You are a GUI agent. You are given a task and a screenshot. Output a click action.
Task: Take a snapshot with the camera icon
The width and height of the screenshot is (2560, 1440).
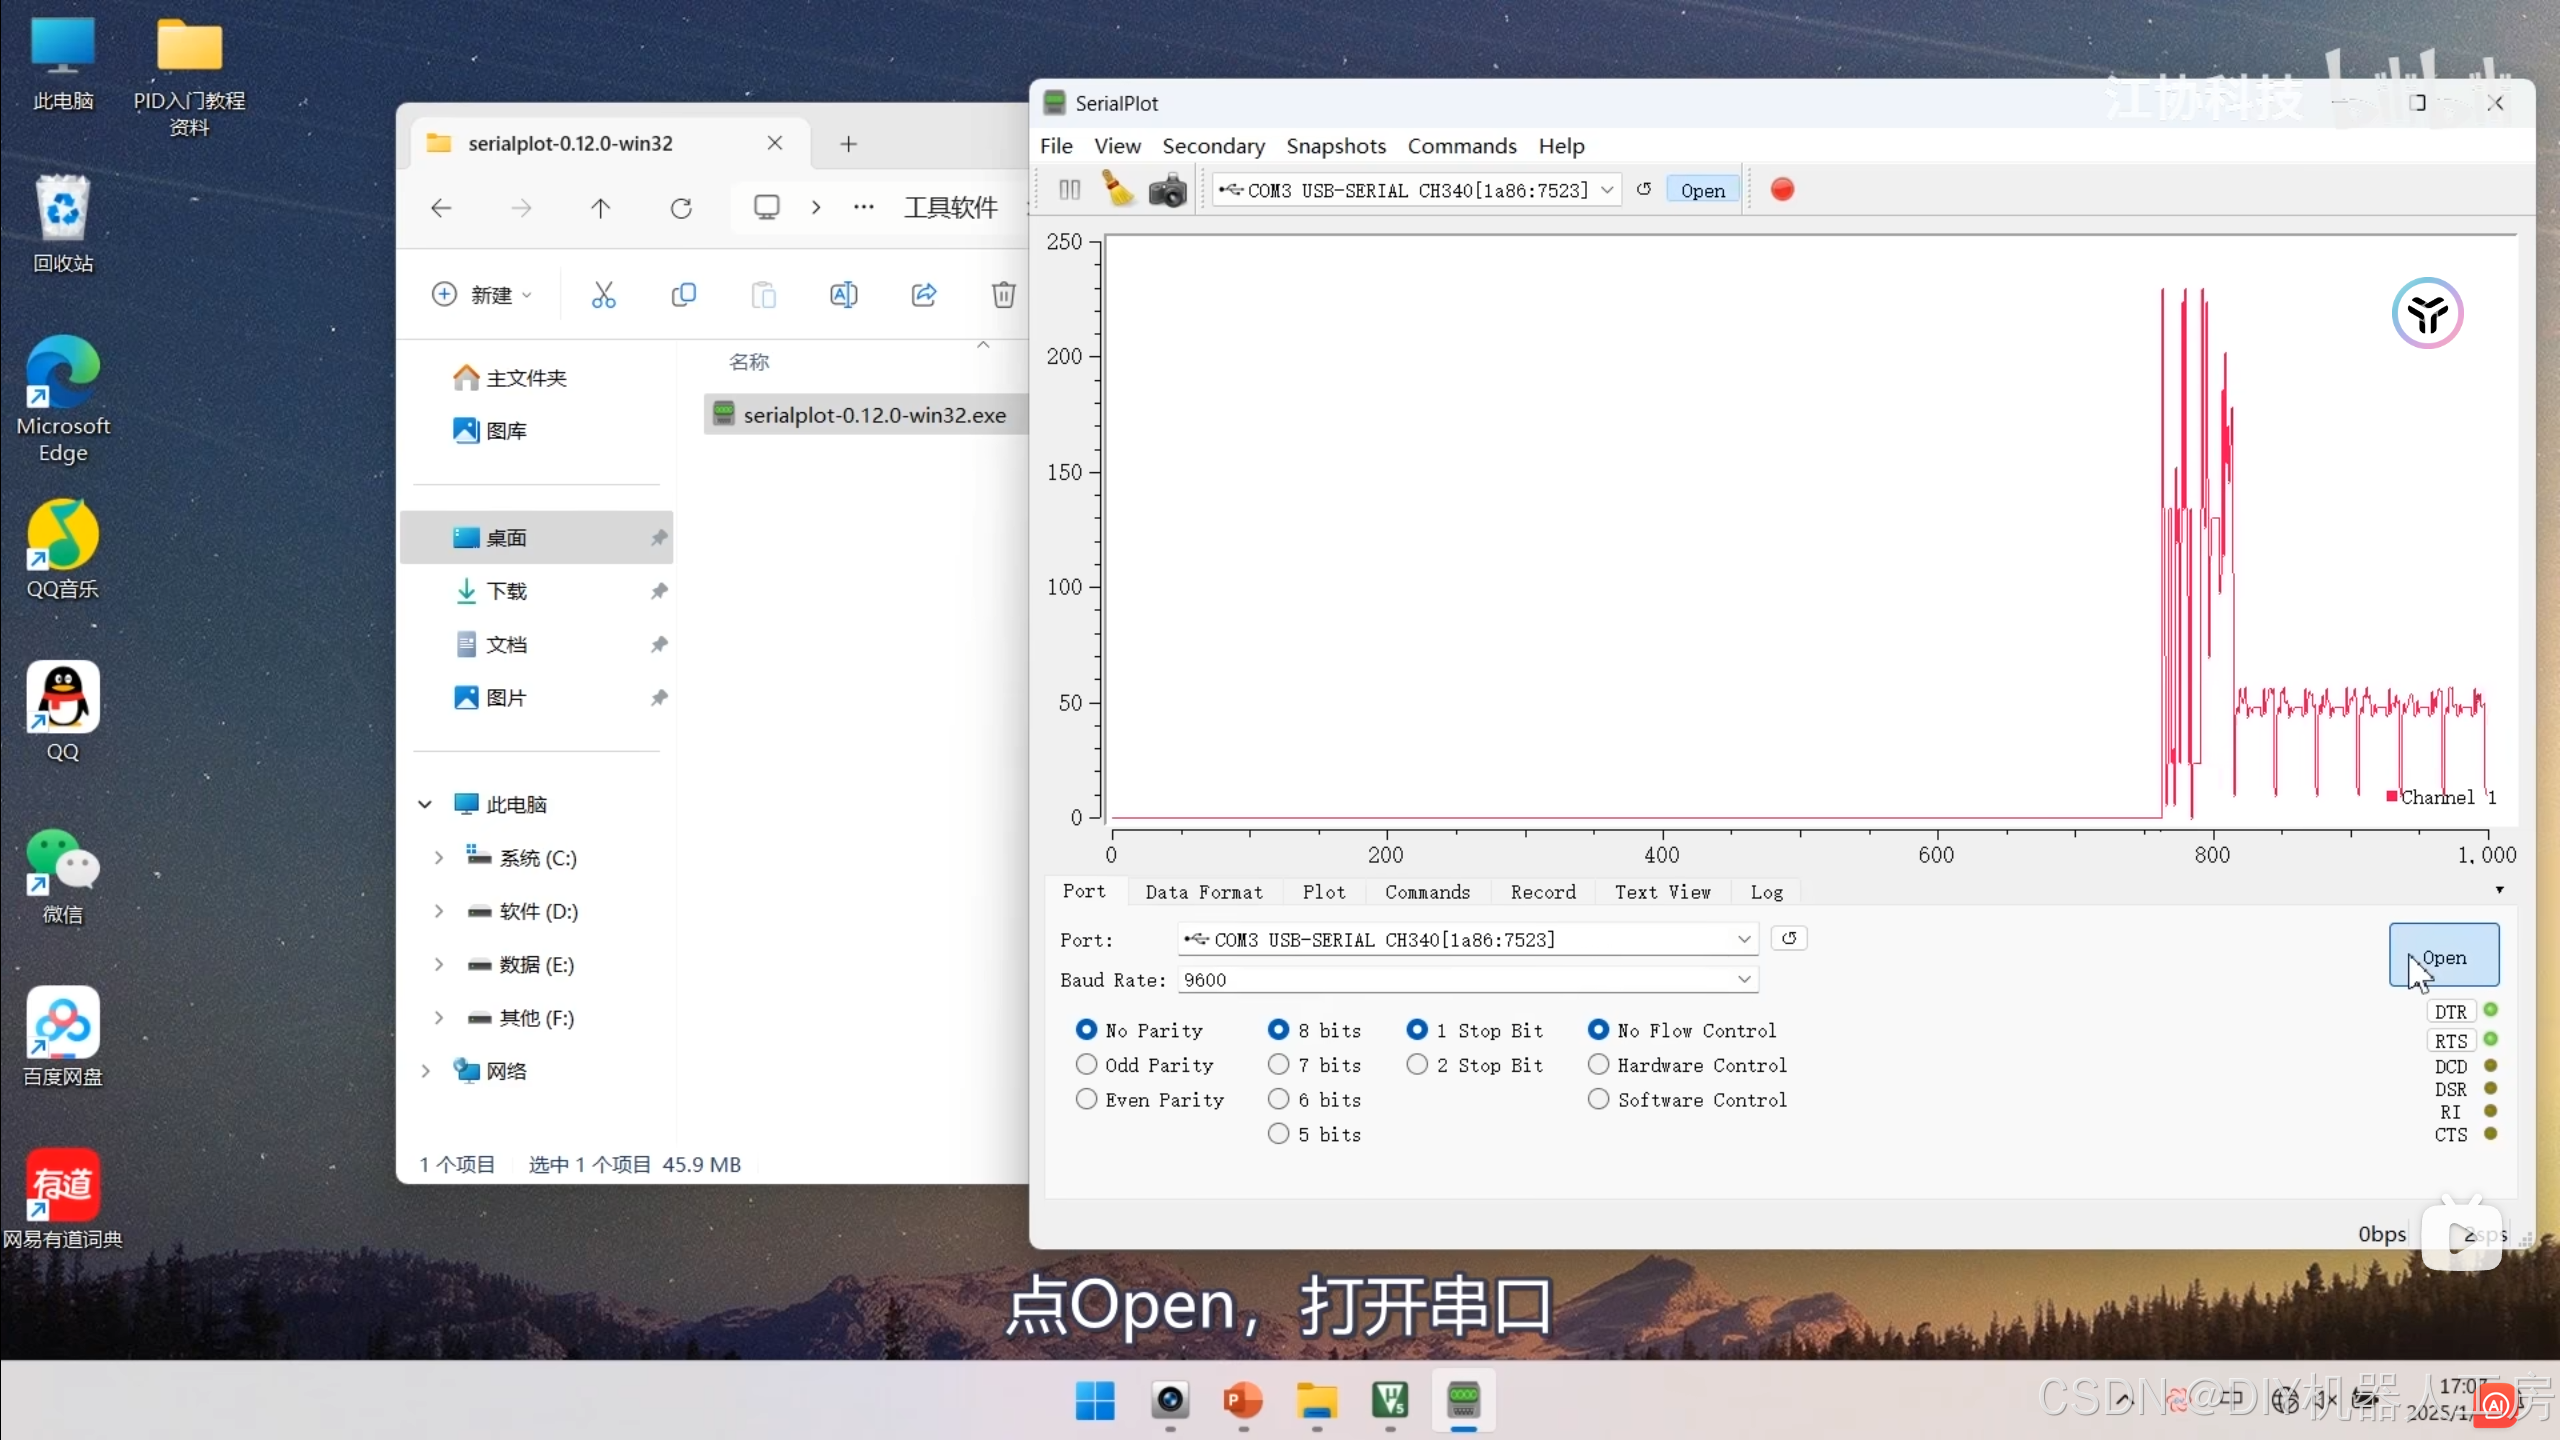click(x=1167, y=190)
